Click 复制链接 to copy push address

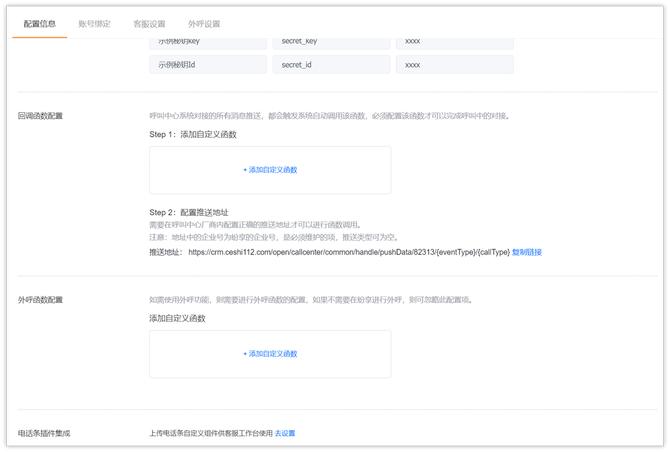click(x=527, y=253)
